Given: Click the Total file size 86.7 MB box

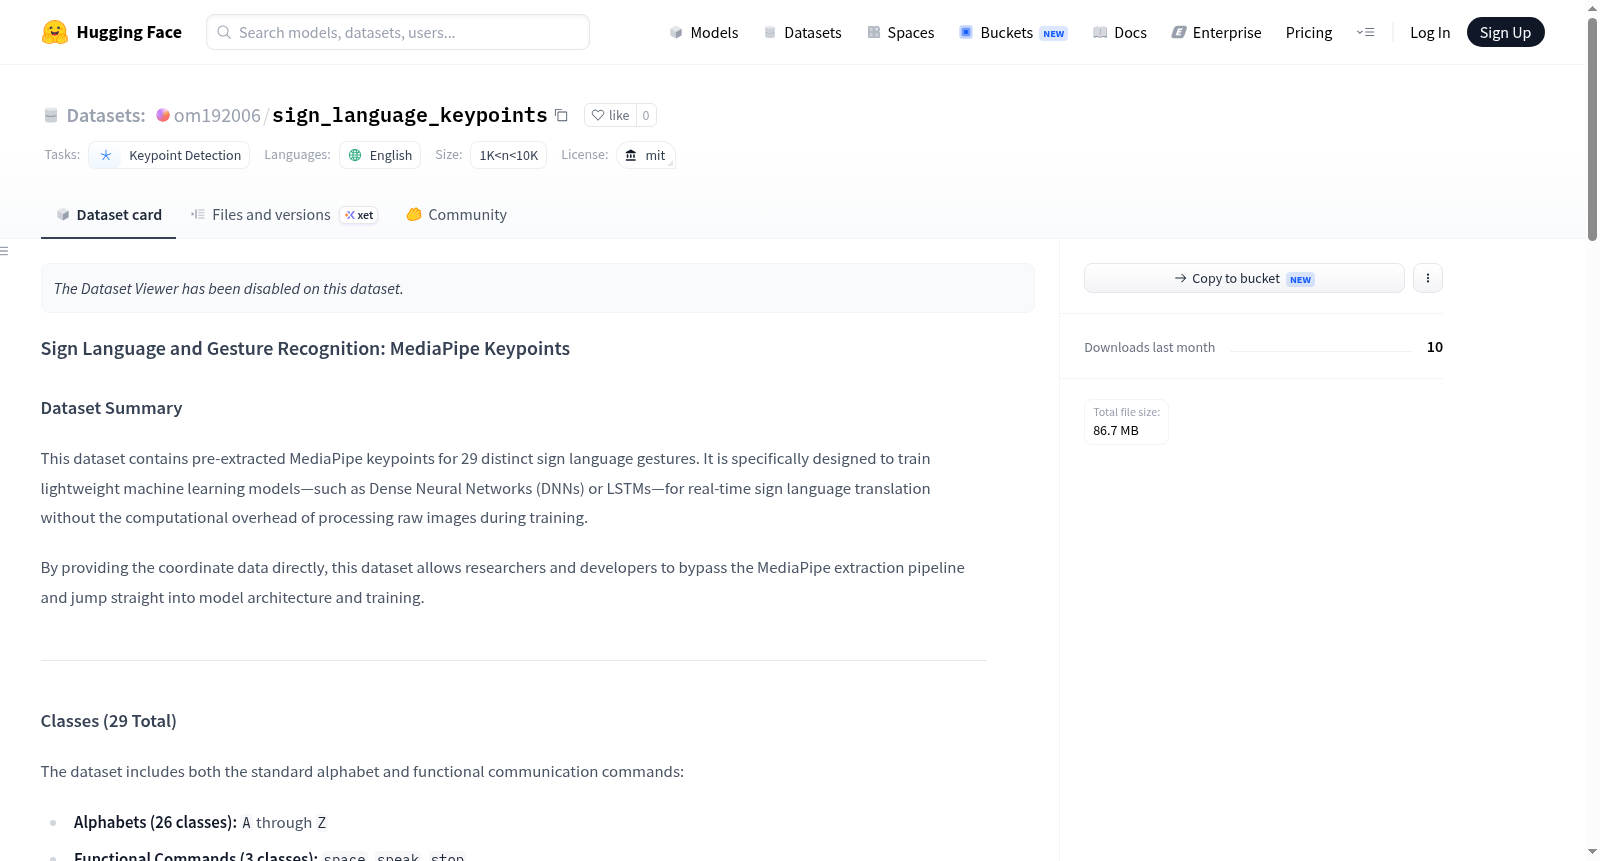Looking at the screenshot, I should (1126, 421).
